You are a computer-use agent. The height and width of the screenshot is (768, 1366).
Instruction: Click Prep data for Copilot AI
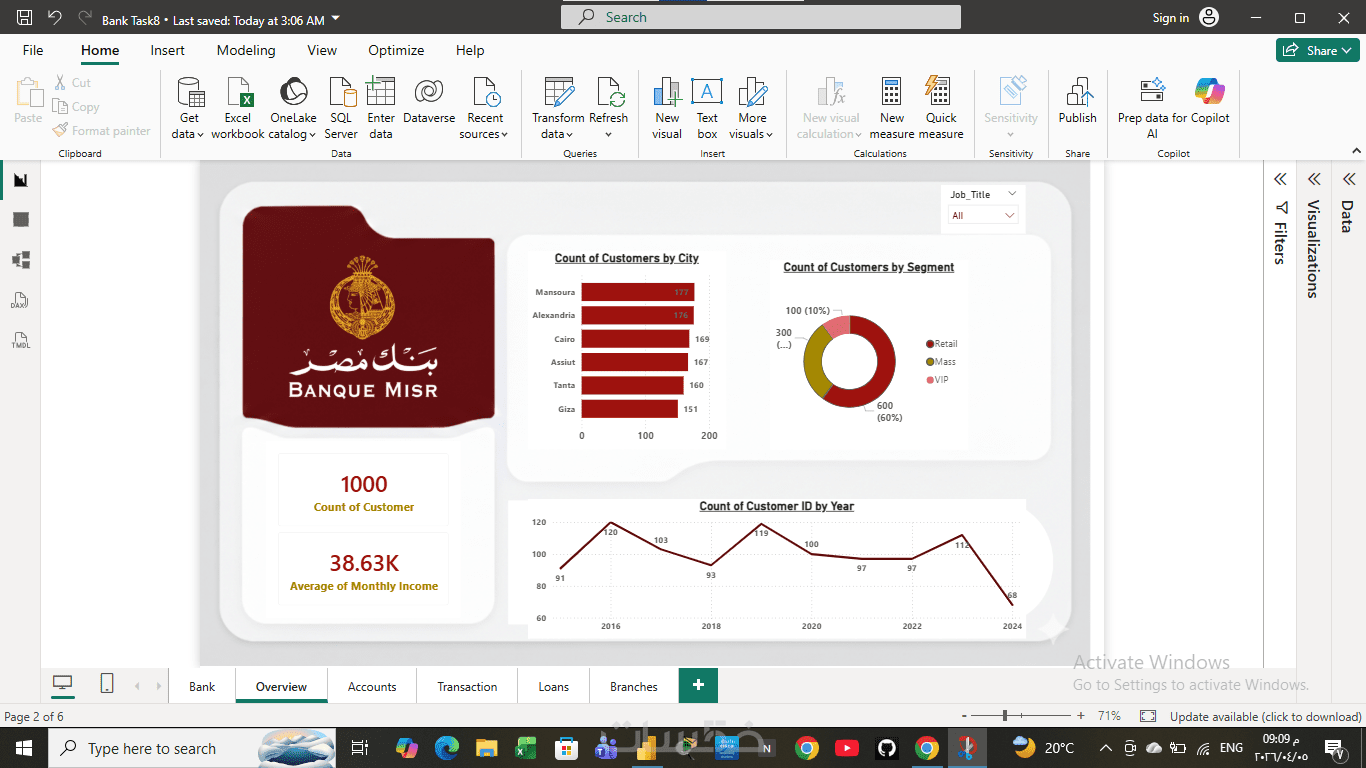(x=1152, y=108)
